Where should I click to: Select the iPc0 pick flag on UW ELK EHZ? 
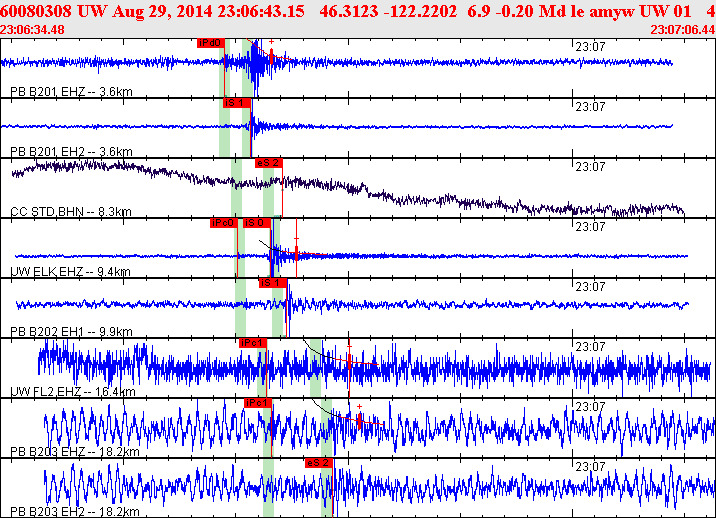coord(224,223)
